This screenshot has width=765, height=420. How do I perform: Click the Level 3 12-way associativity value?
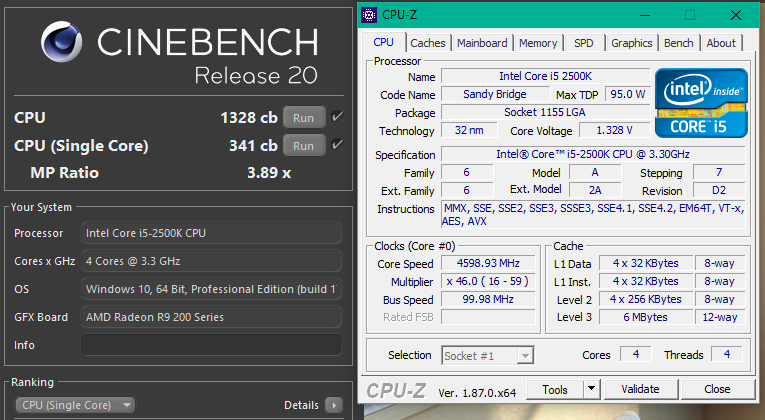pyautogui.click(x=720, y=317)
